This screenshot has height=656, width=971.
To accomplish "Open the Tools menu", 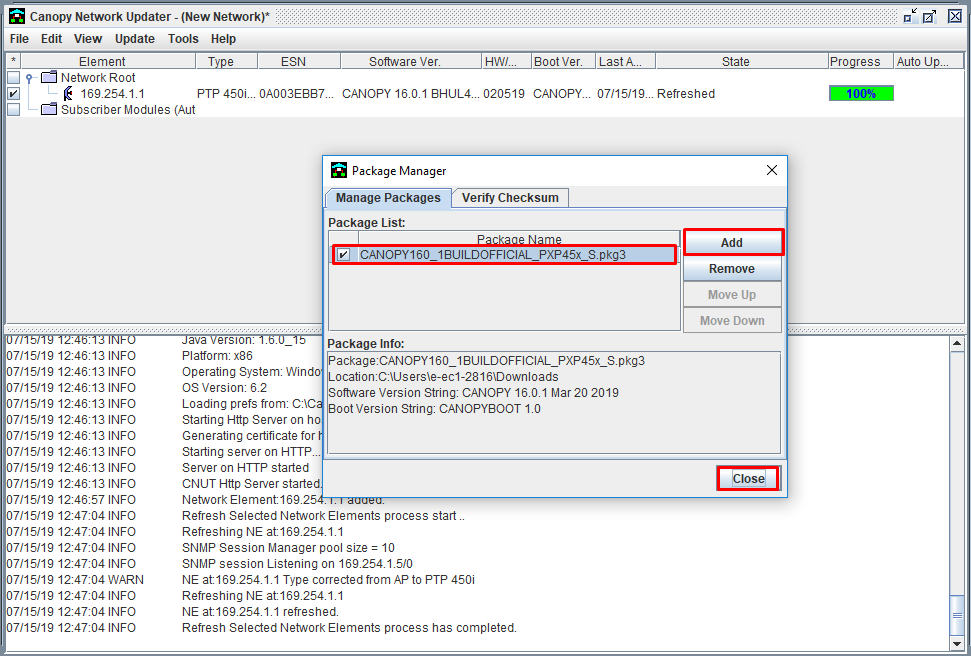I will (183, 38).
